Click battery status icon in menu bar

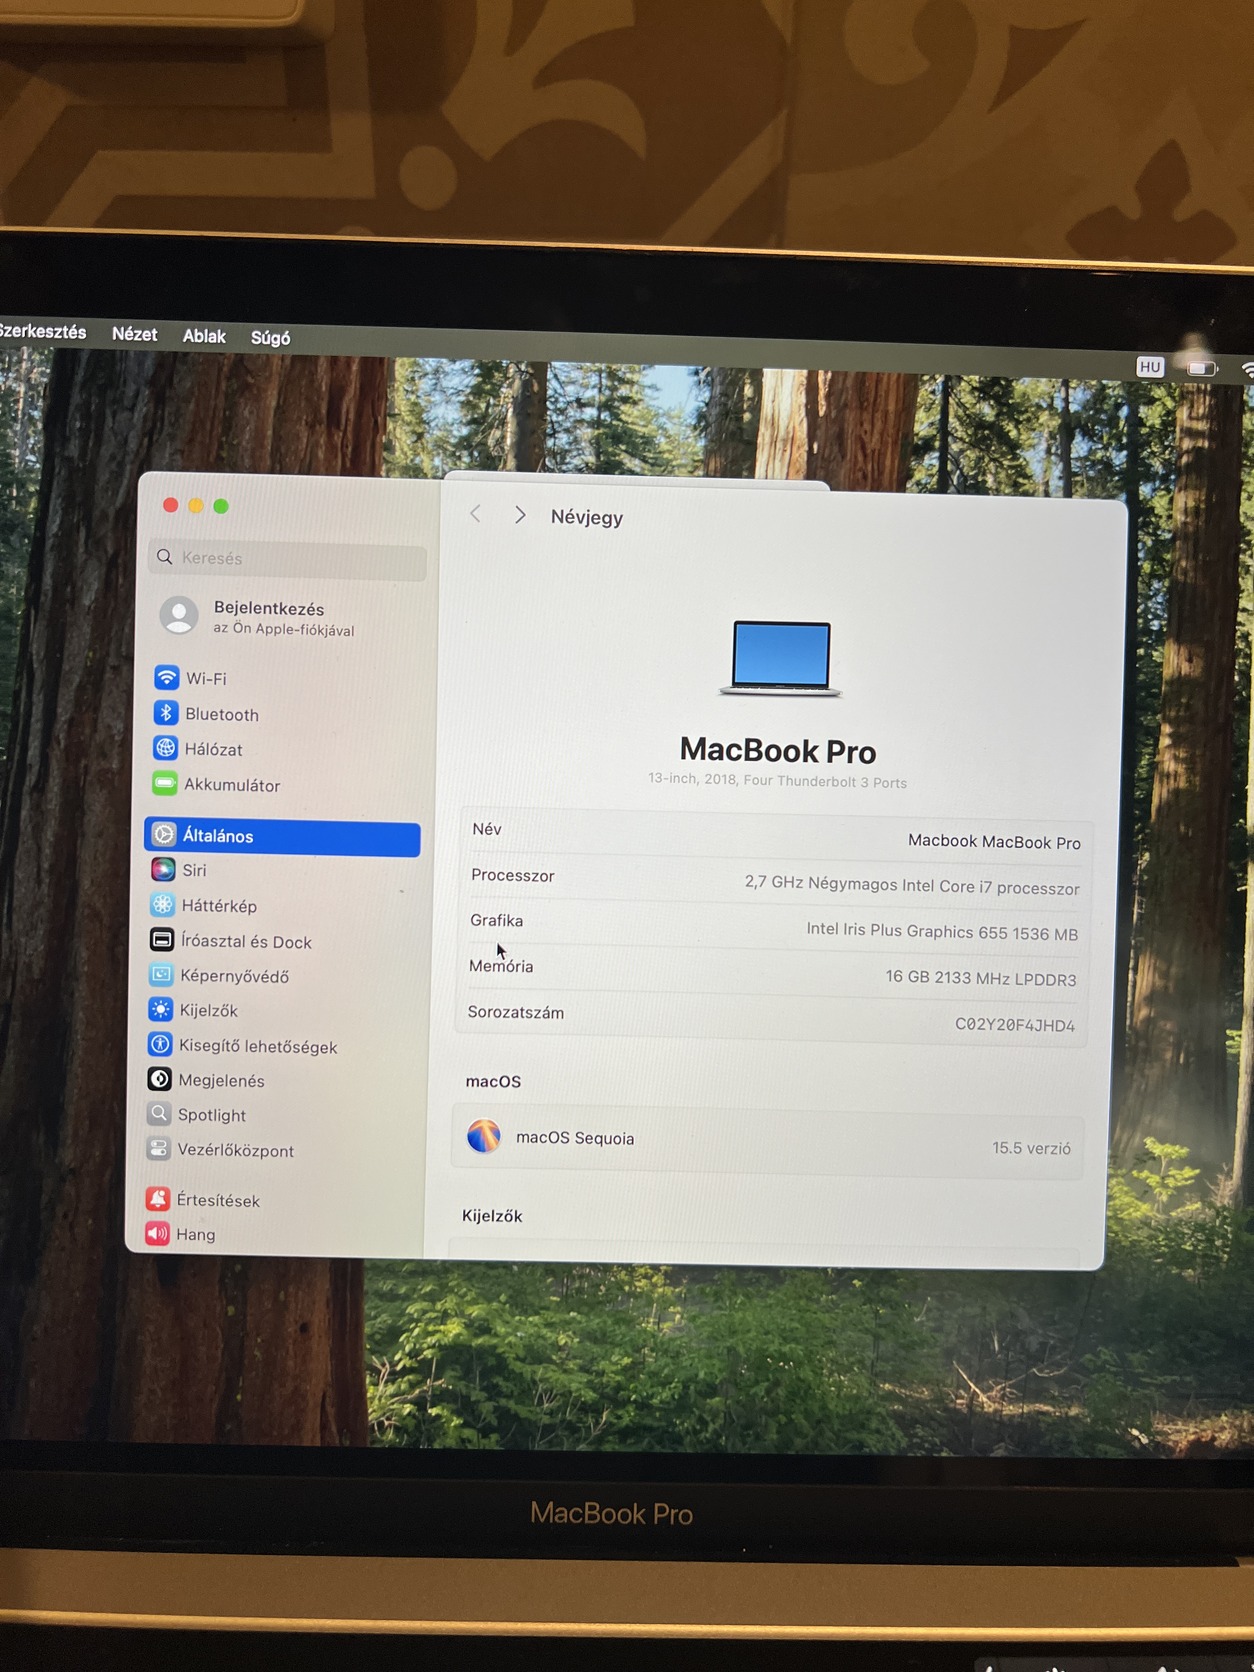[x=1202, y=369]
